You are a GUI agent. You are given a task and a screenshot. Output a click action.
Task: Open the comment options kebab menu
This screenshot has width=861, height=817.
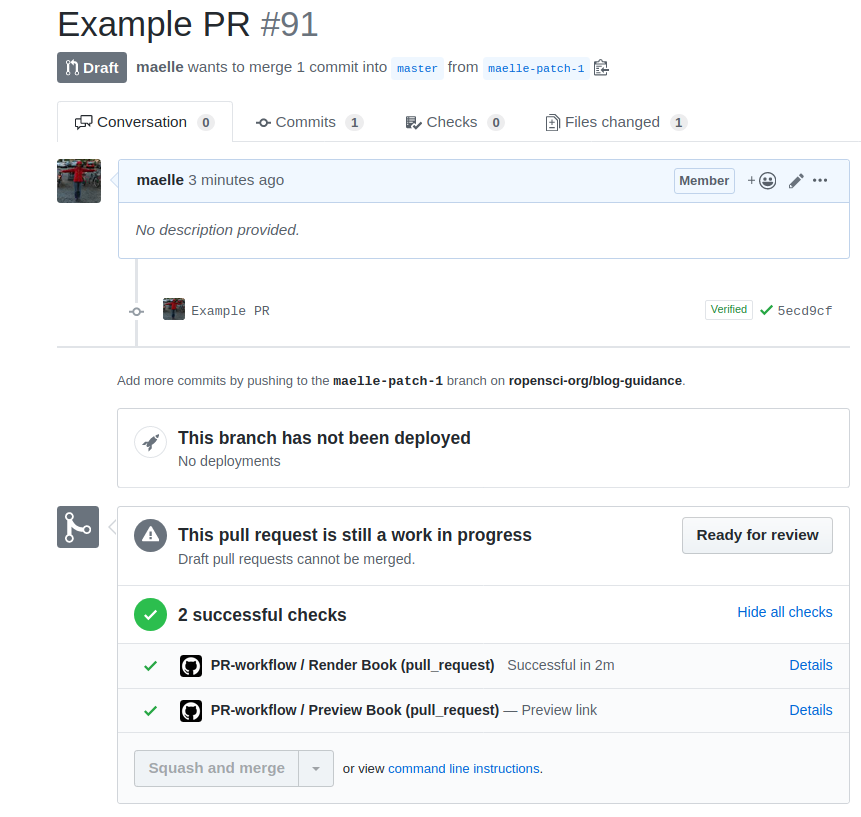coord(820,180)
